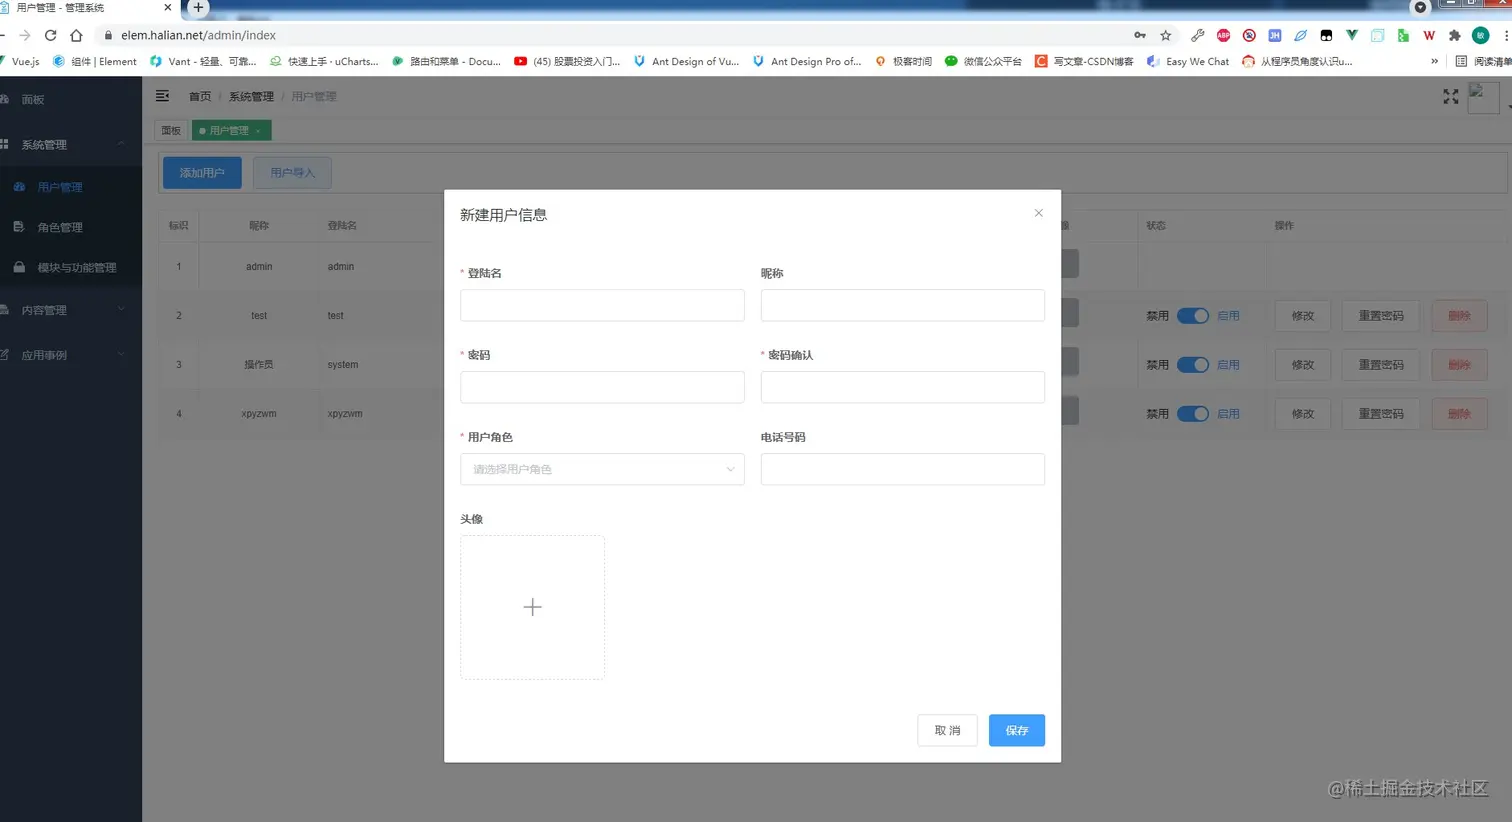1512x822 pixels.
Task: Toggle the status switch for the system user
Action: pos(1191,364)
